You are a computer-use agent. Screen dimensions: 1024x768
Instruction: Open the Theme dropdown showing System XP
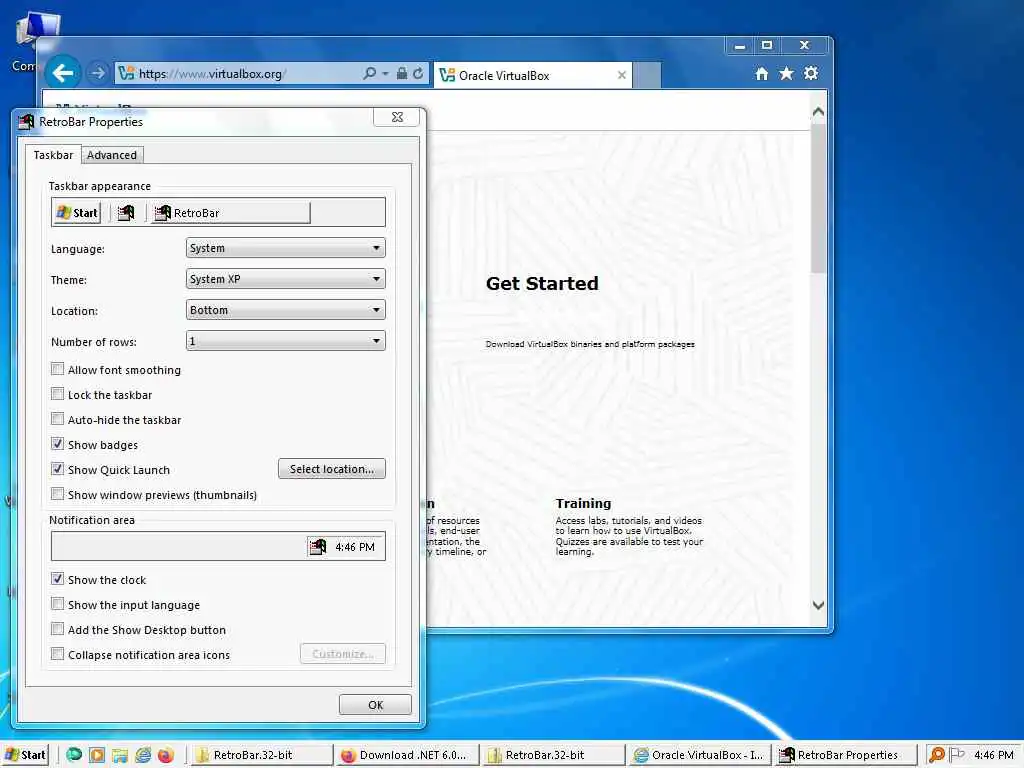pos(285,279)
